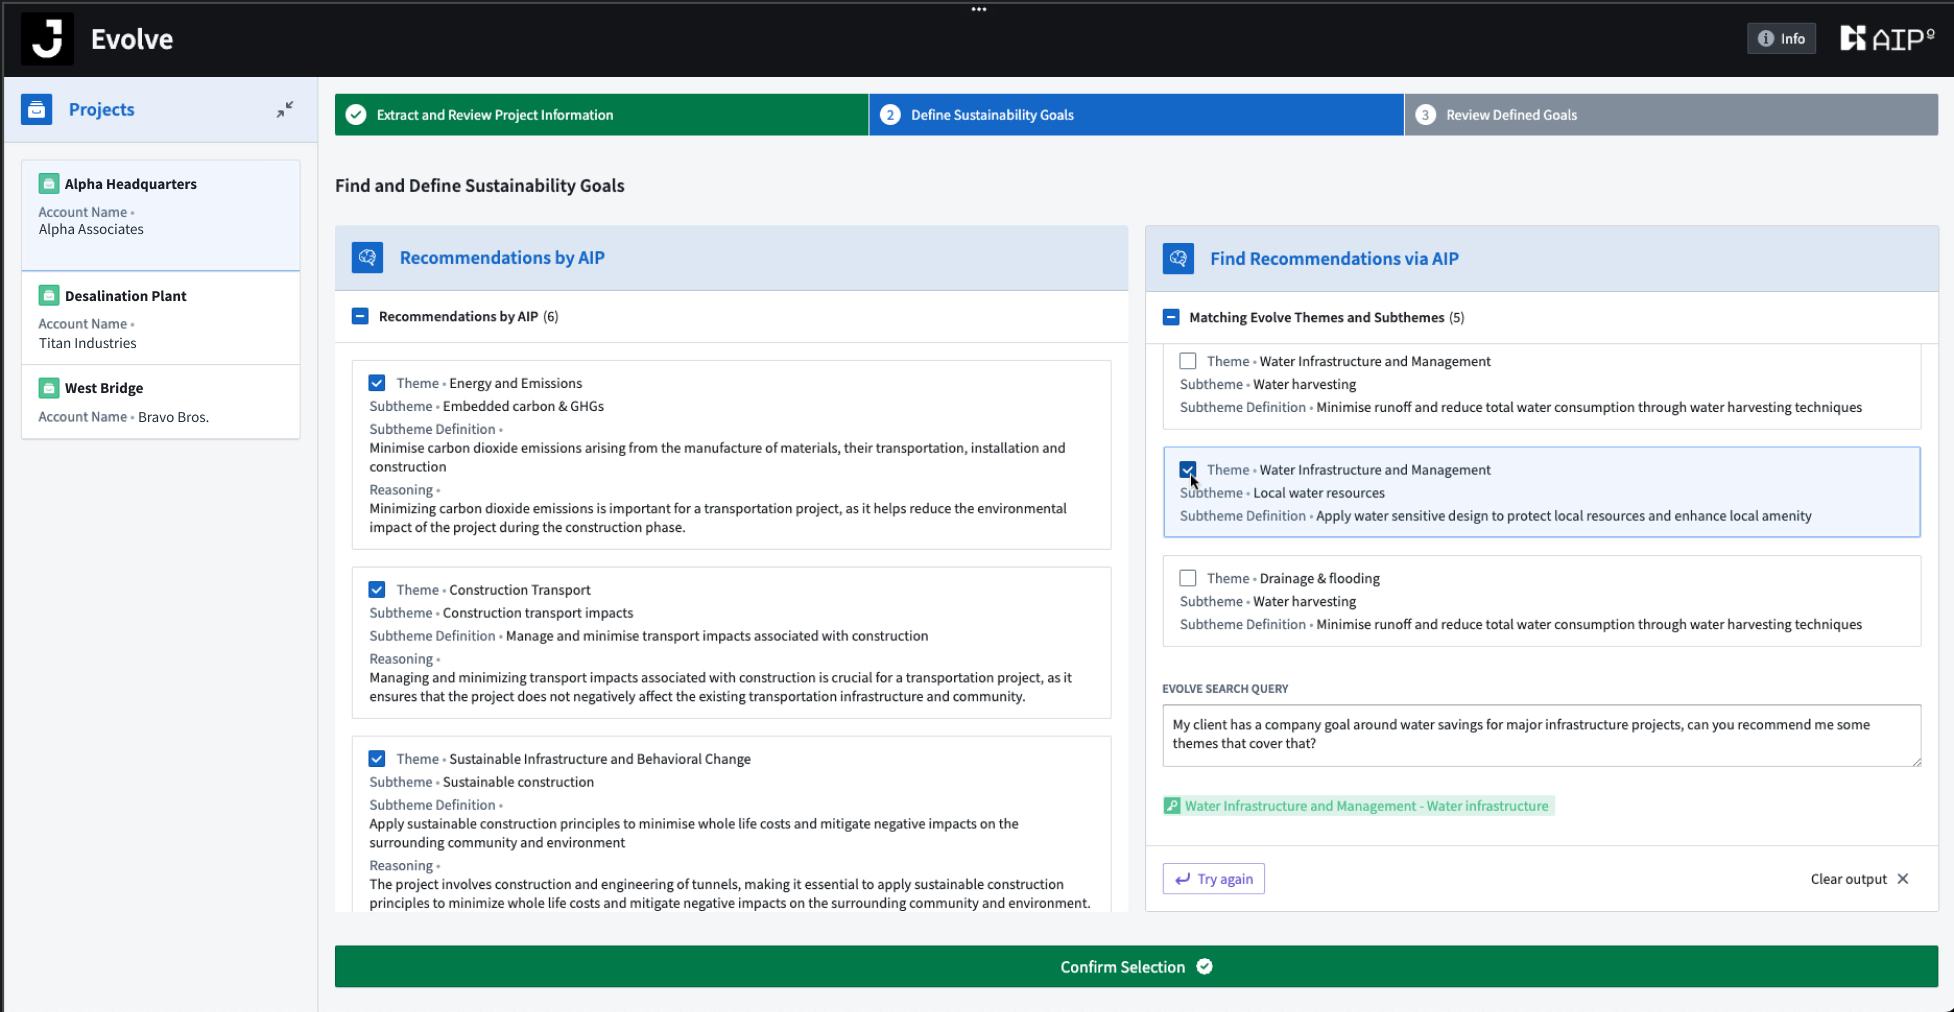Image resolution: width=1954 pixels, height=1012 pixels.
Task: Check the Drainage & flooding theme checkbox
Action: [x=1188, y=578]
